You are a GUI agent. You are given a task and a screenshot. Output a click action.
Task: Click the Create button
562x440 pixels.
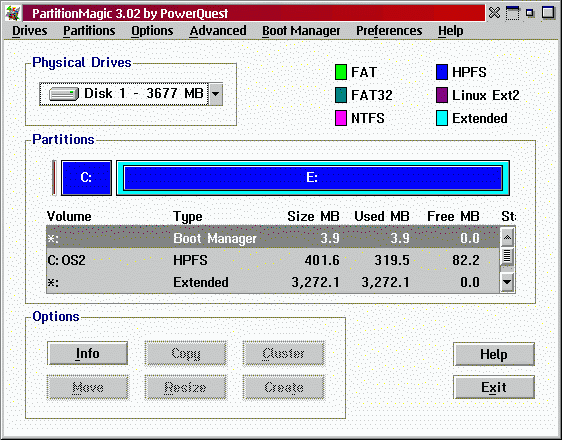coord(283,387)
